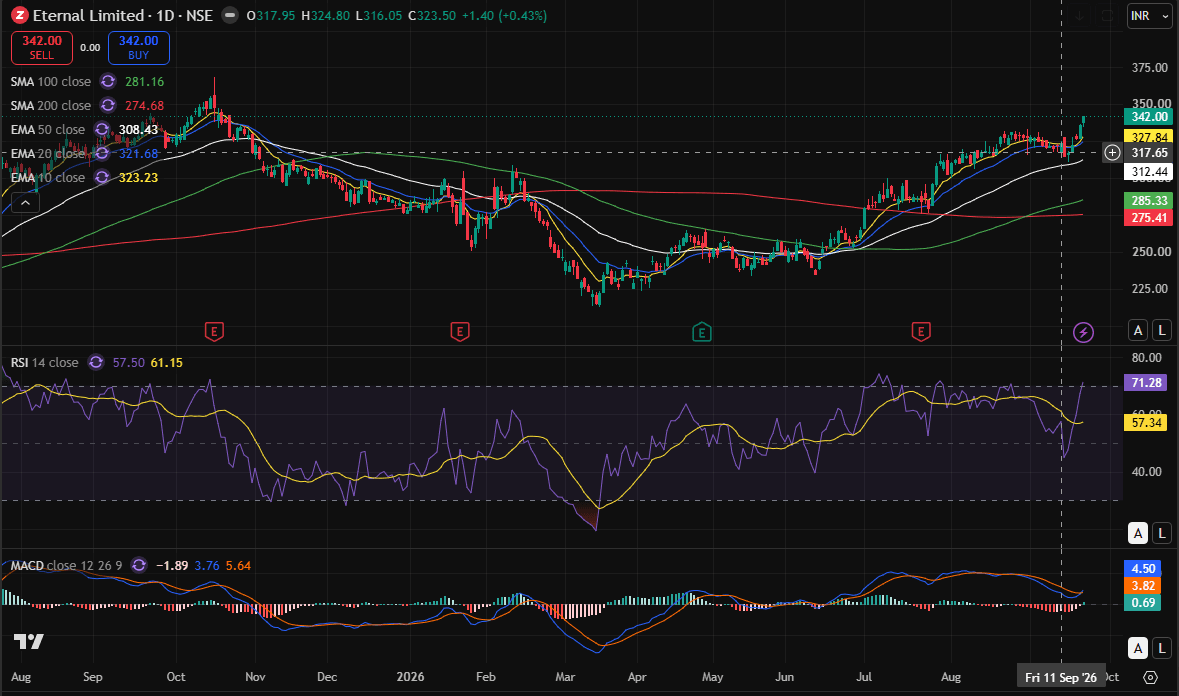
Task: Select the SMA 100 close legend label
Action: click(x=50, y=81)
